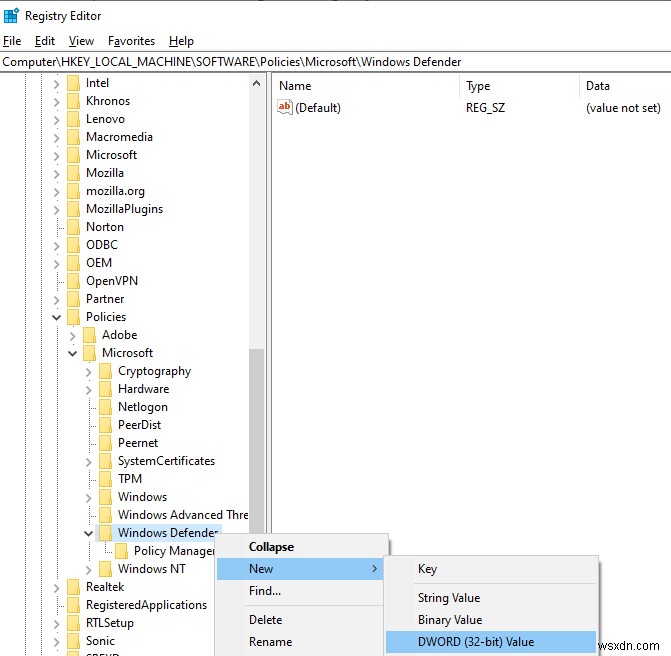Expand the Realtek key
Screen dimensions: 671x656
[56, 588]
